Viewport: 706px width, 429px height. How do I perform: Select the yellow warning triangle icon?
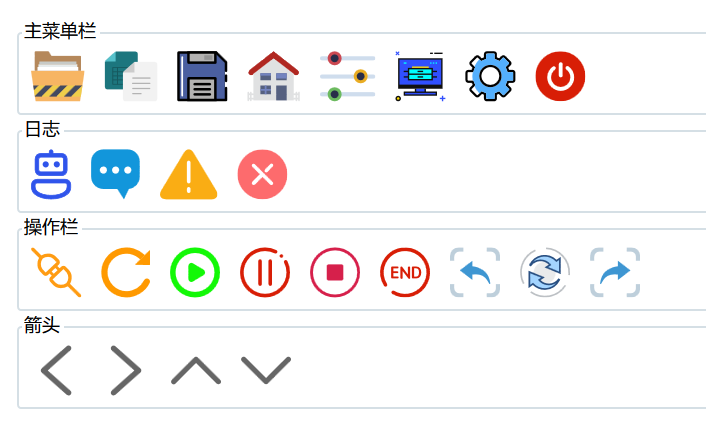[189, 174]
